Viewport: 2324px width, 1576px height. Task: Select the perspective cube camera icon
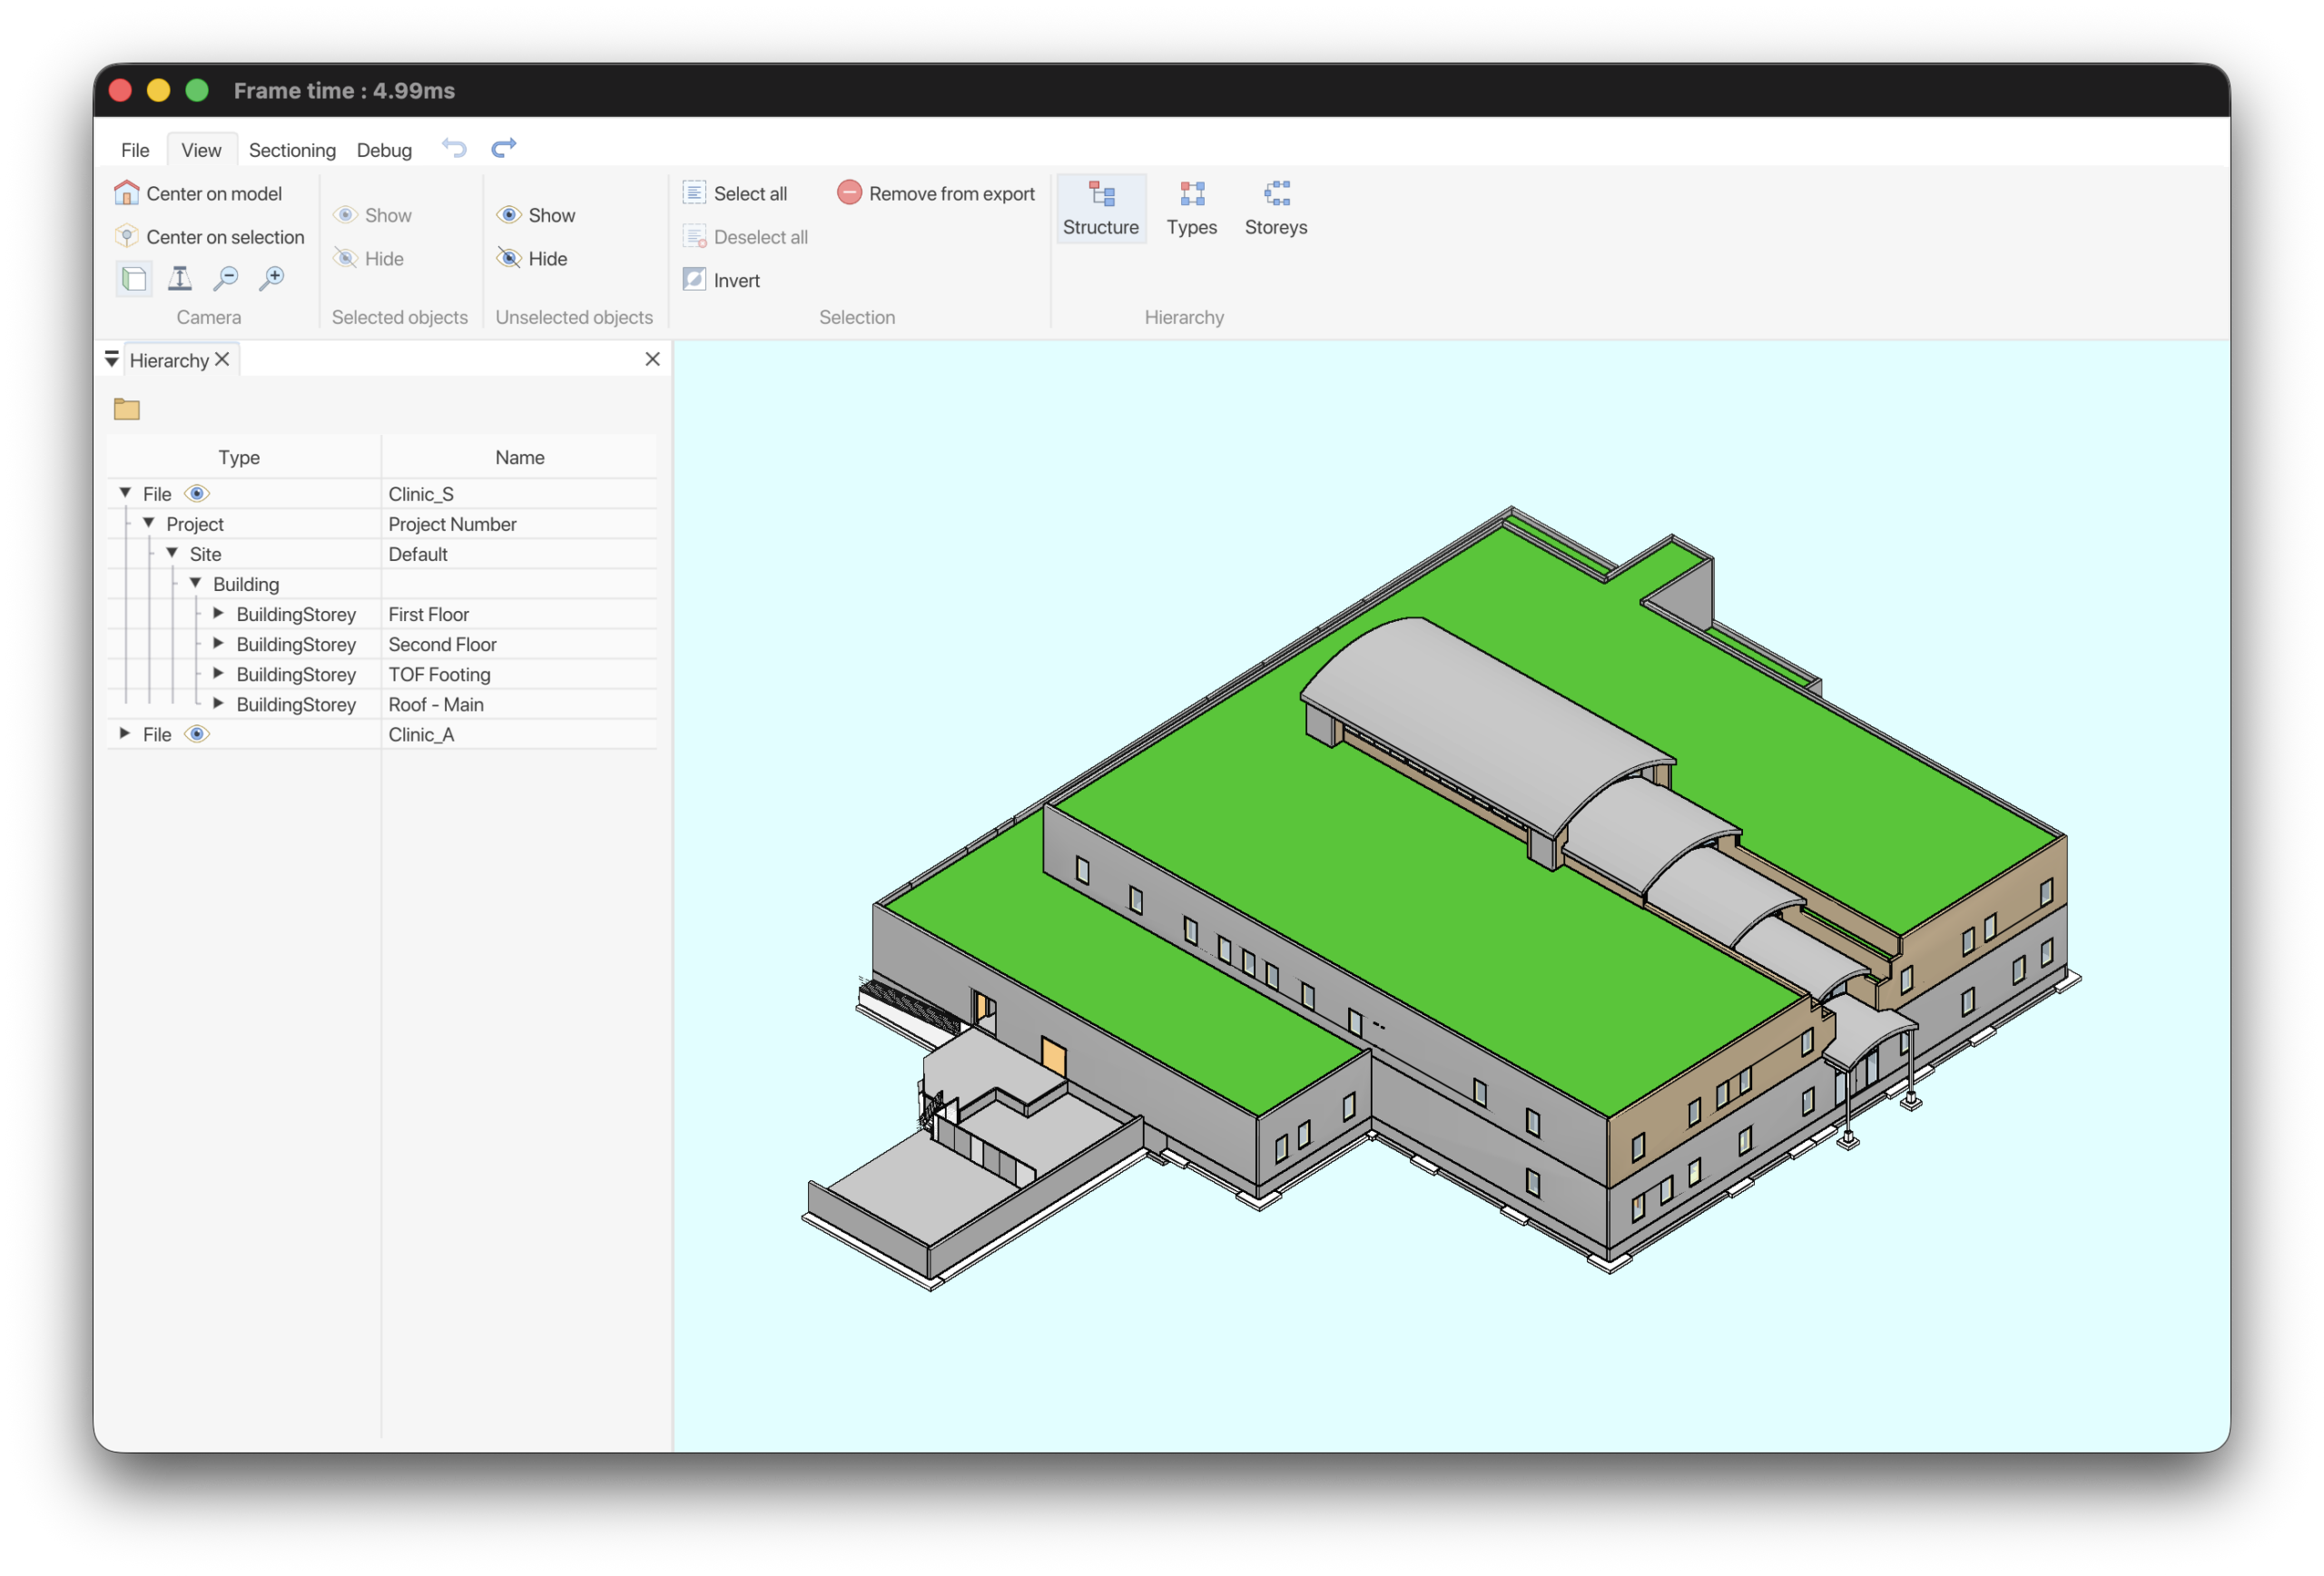134,279
